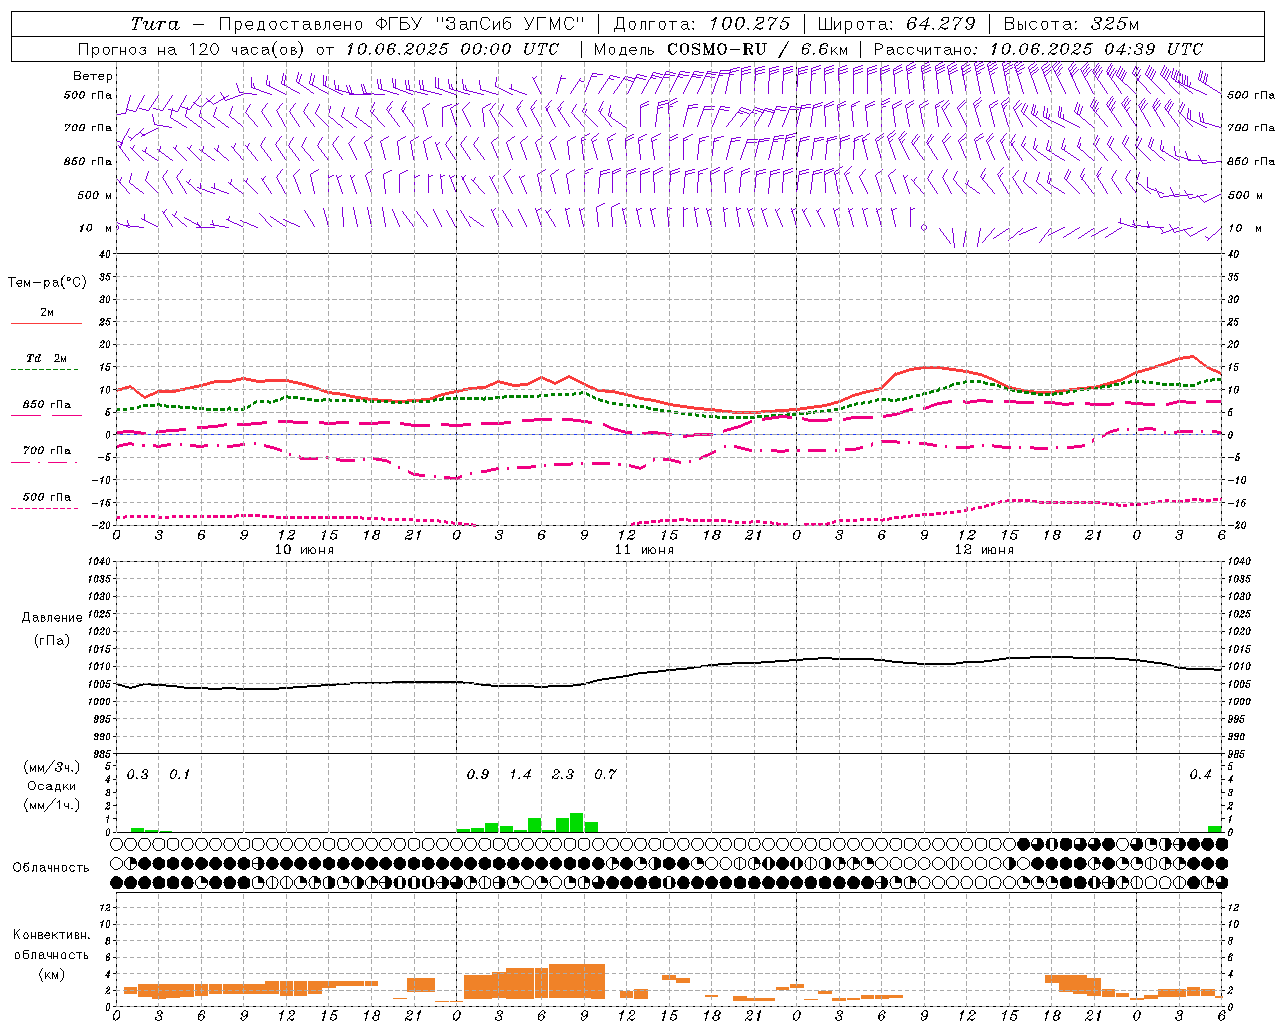Click the "11 июня" date label
This screenshot has width=1280, height=1024.
click(644, 550)
